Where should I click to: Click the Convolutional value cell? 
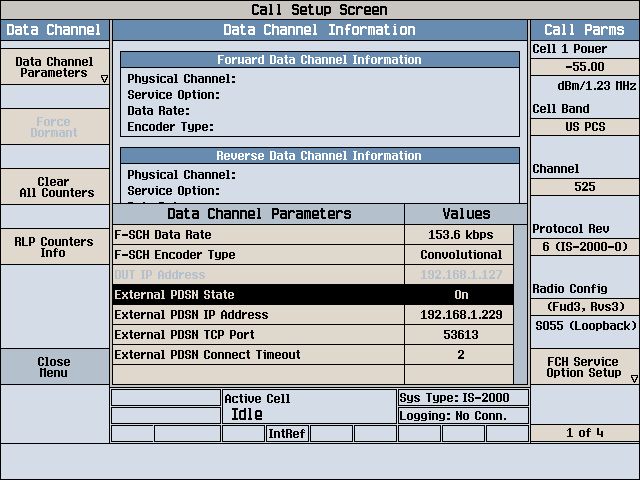460,255
